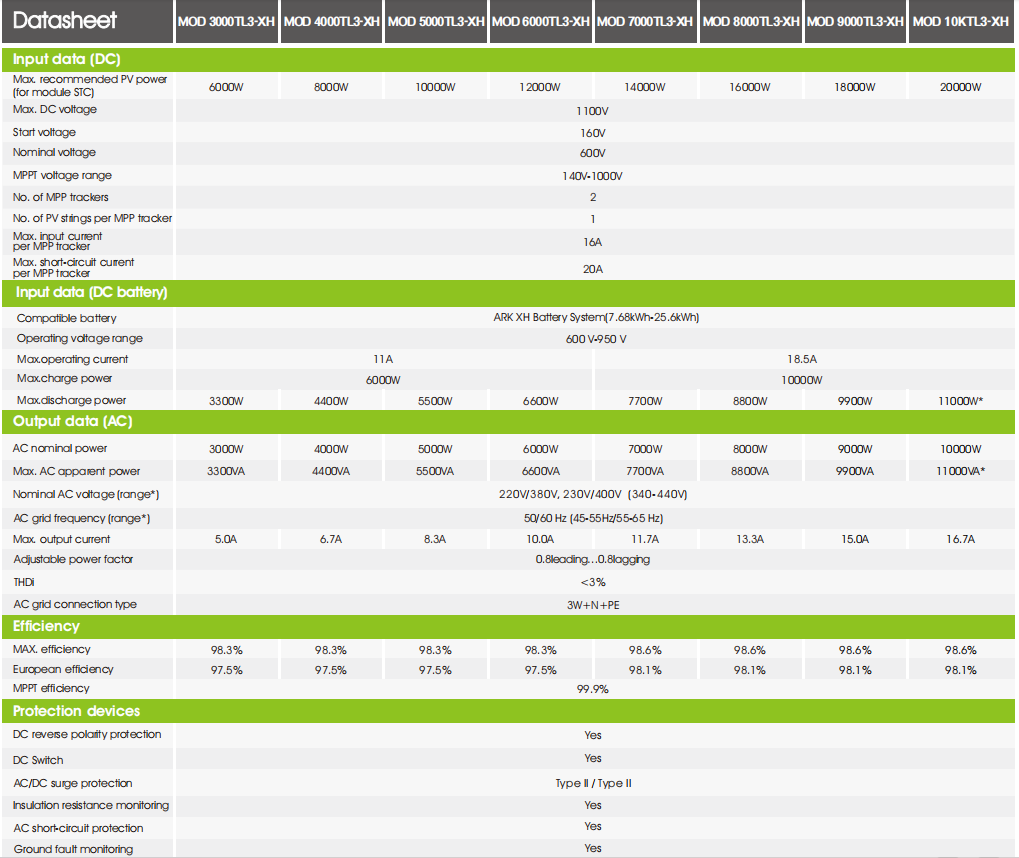Click the 97.5% European efficiency for MOD 5000TL3-XH
The image size is (1019, 858).
tap(435, 670)
